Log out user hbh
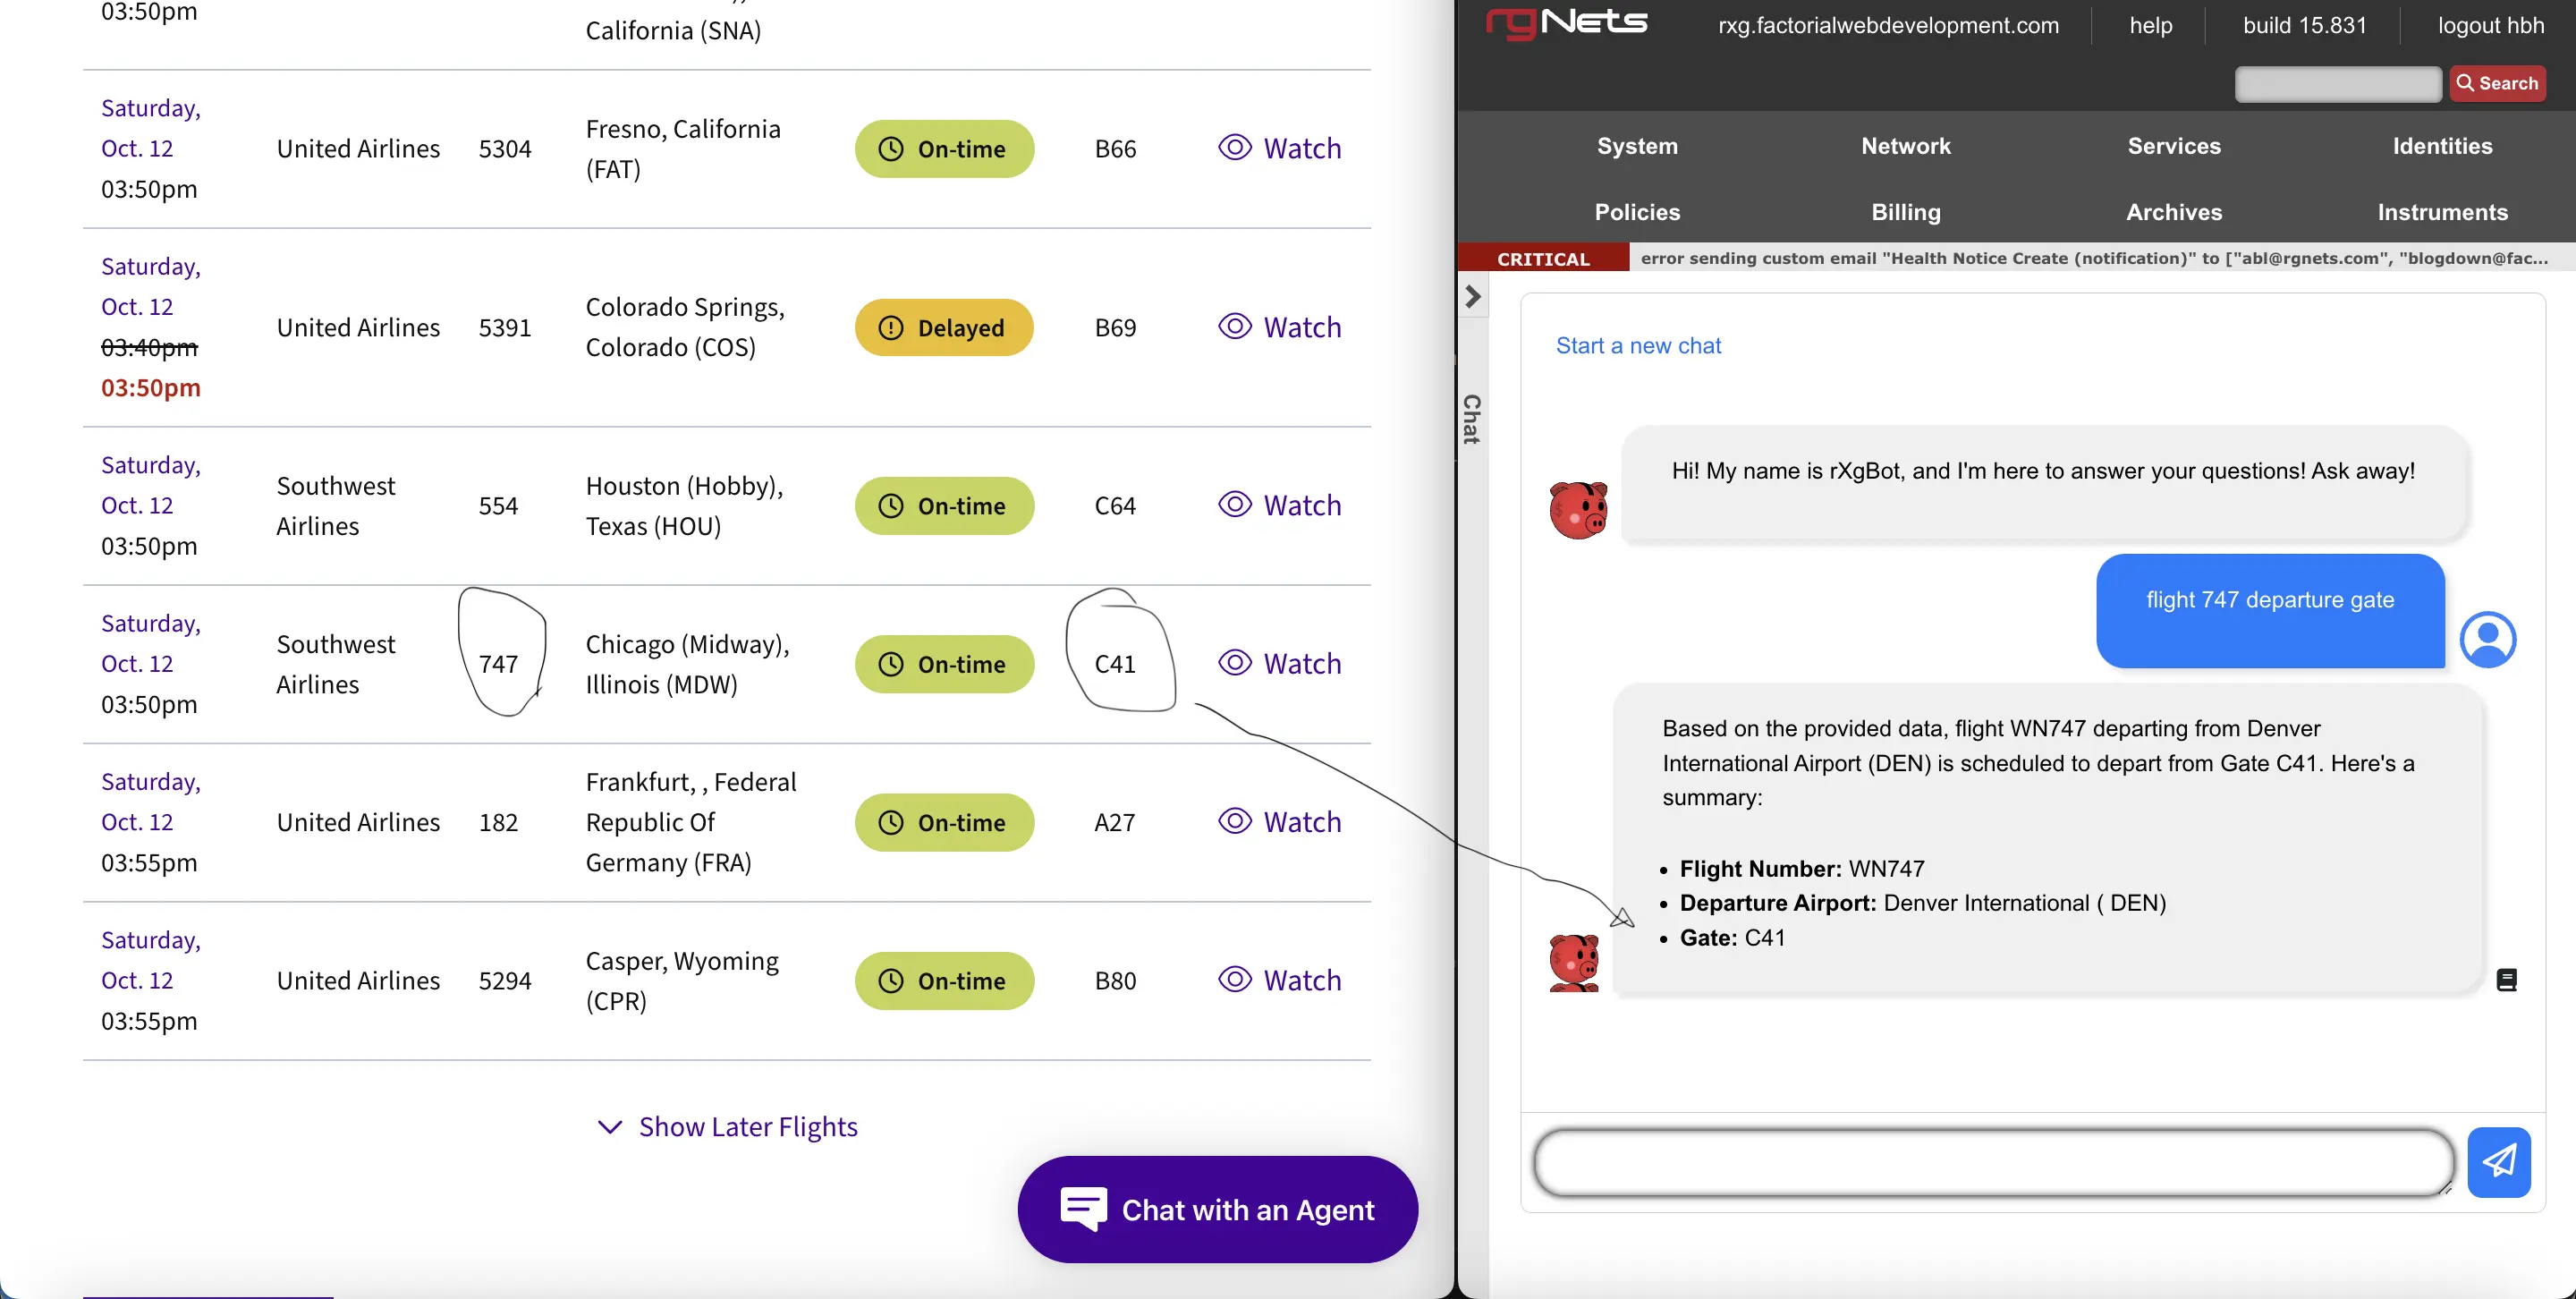This screenshot has width=2576, height=1299. [x=2490, y=25]
